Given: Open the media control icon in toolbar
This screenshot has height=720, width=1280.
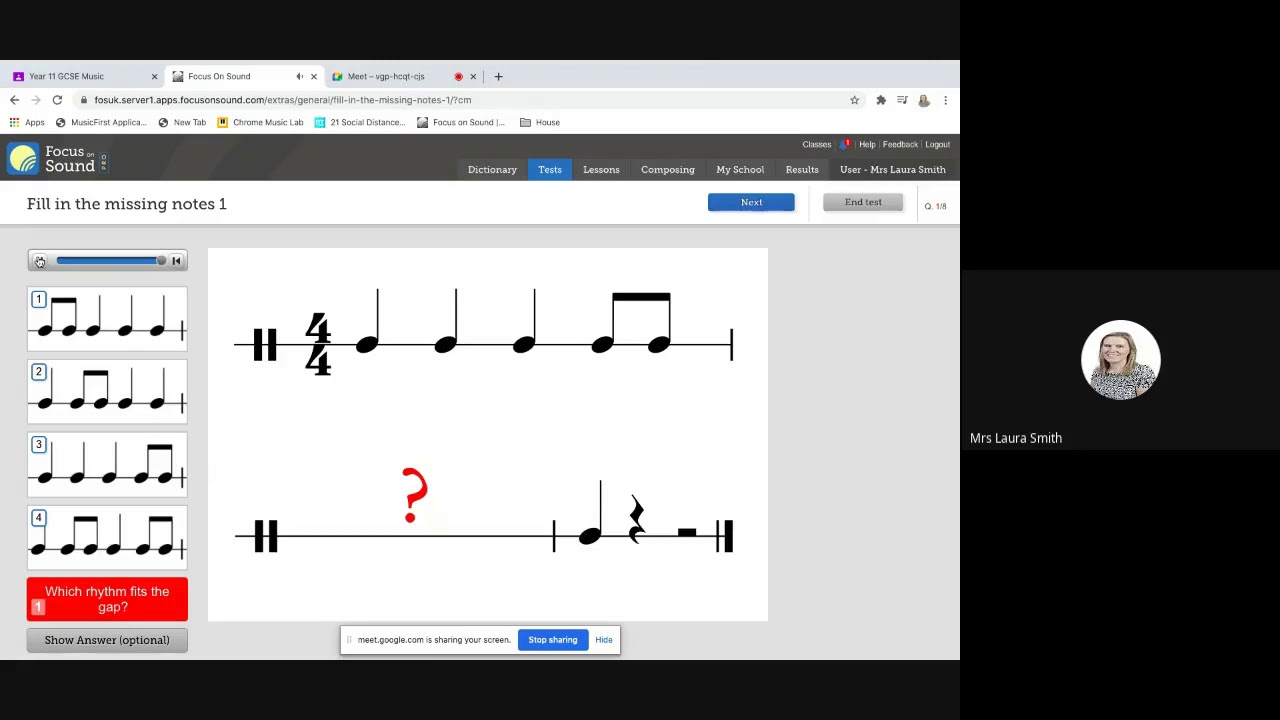Looking at the screenshot, I should 902,100.
